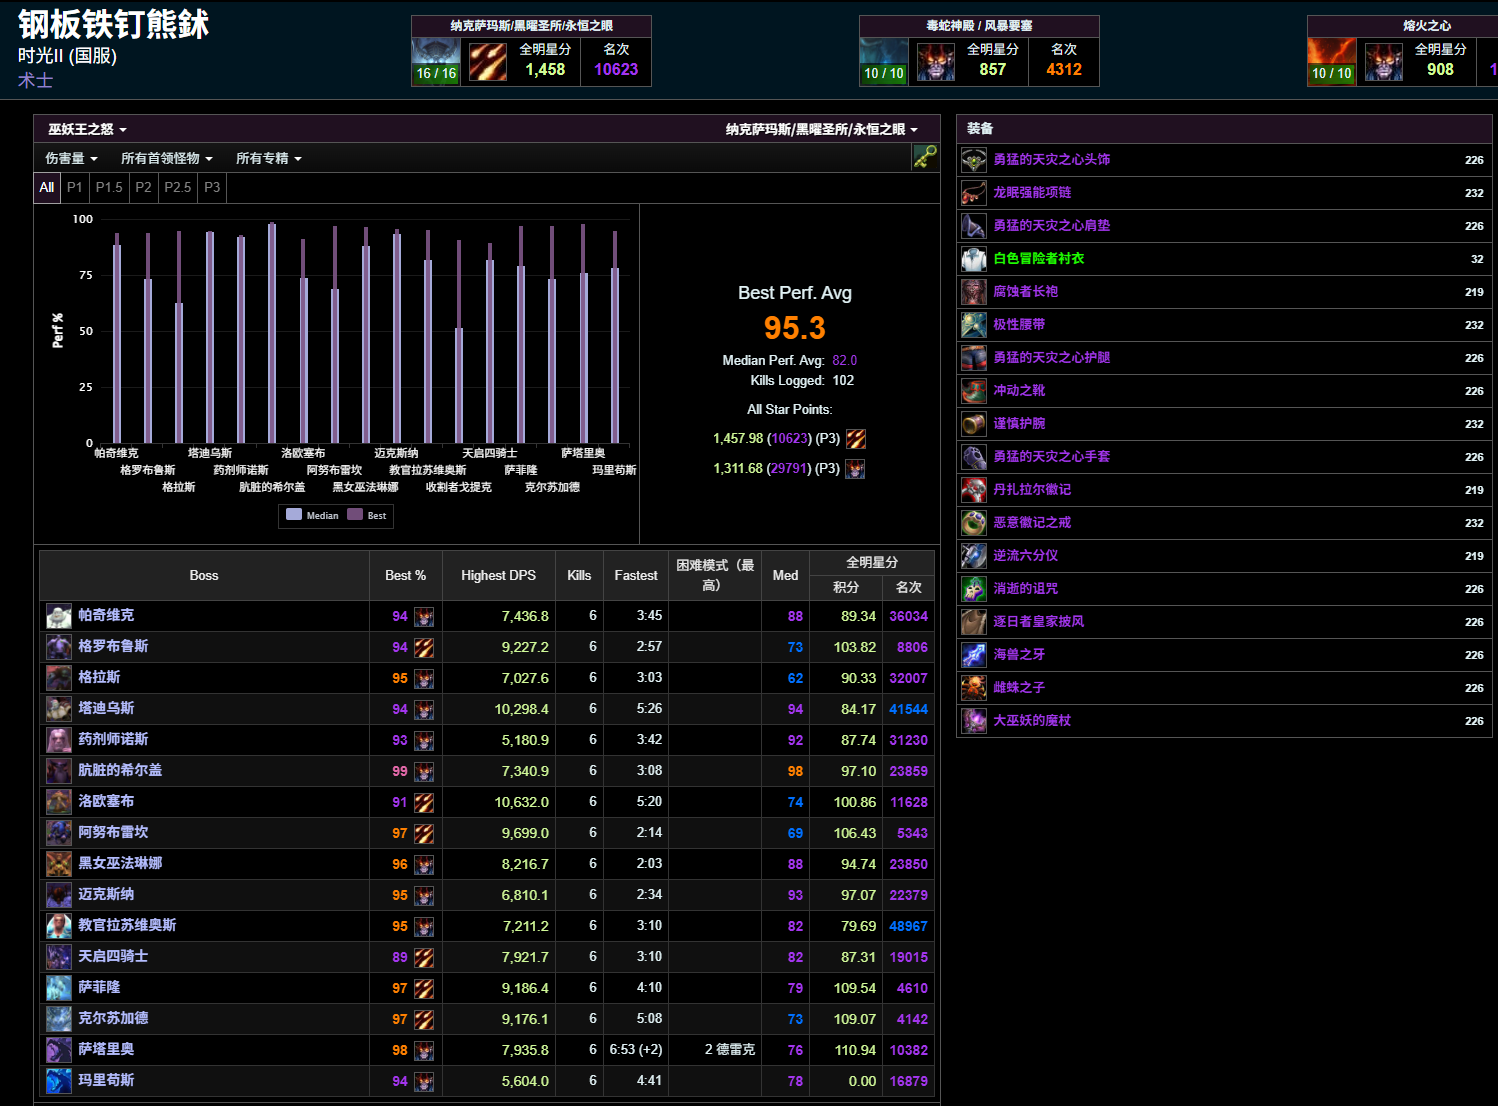Click the boss portrait next to 教官拉苏维奥斯

pos(59,926)
